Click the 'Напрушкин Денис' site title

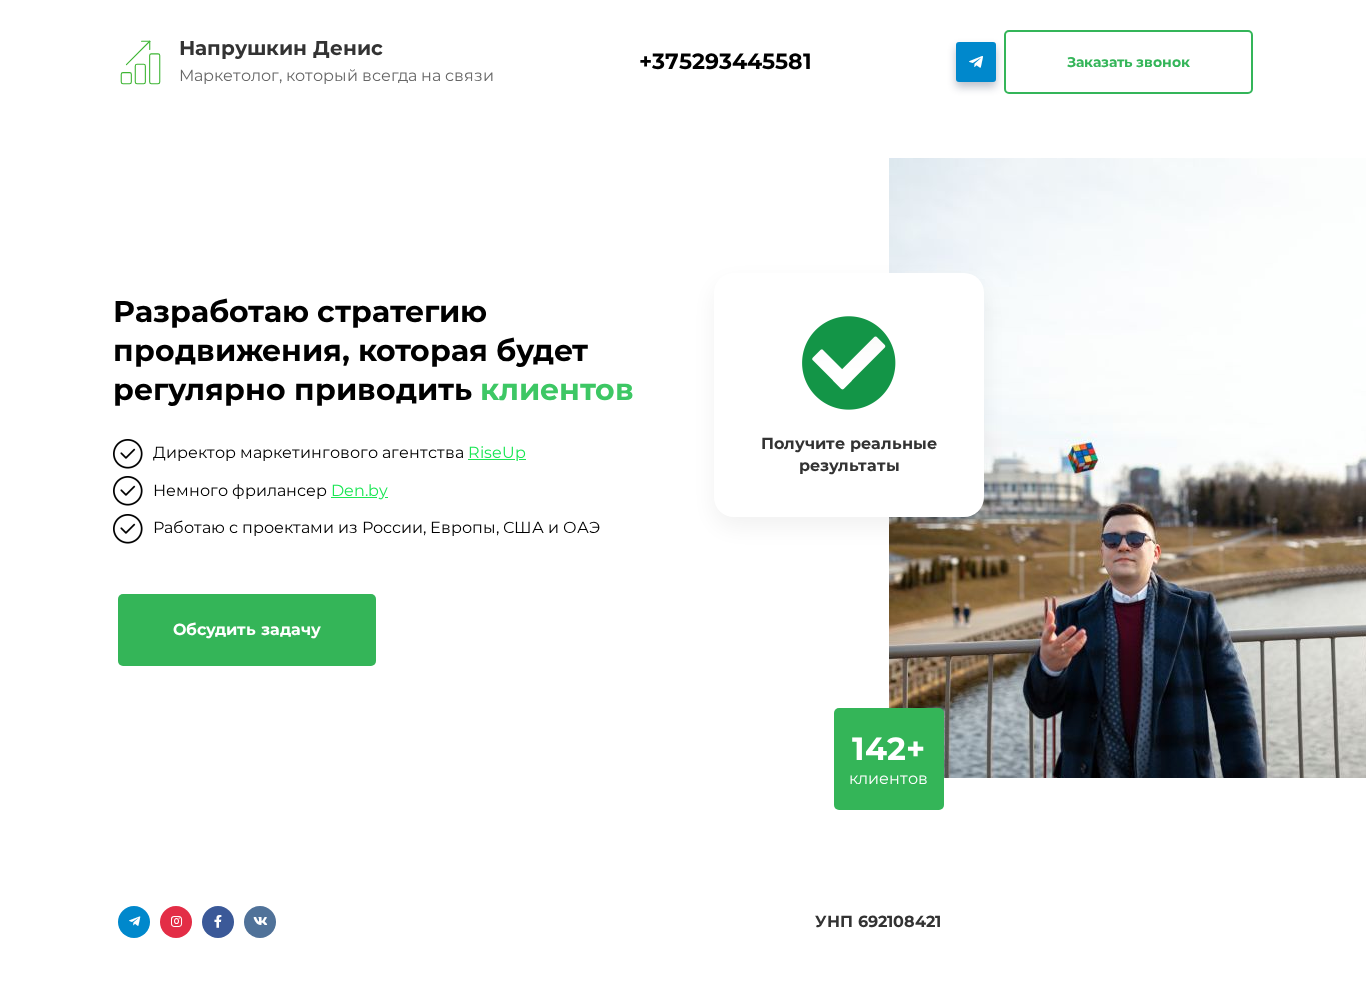pyautogui.click(x=281, y=48)
